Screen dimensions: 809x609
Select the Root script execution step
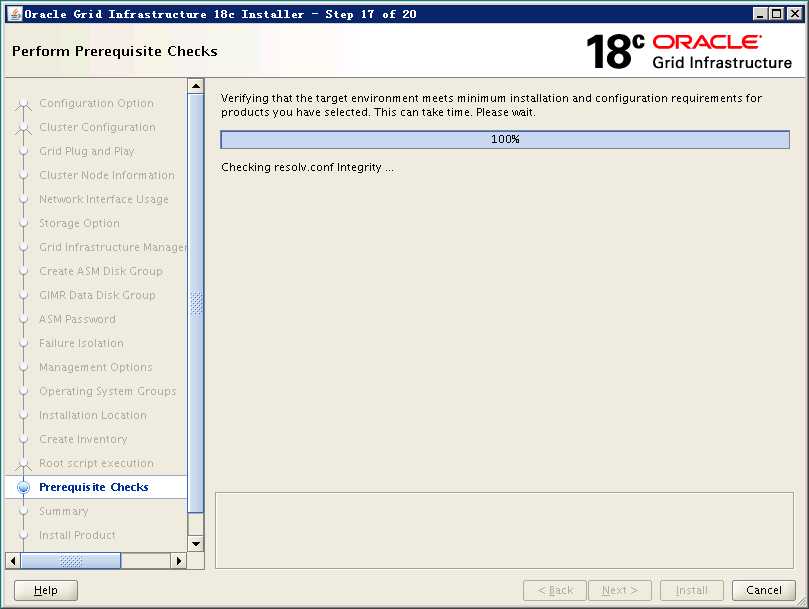tap(96, 463)
